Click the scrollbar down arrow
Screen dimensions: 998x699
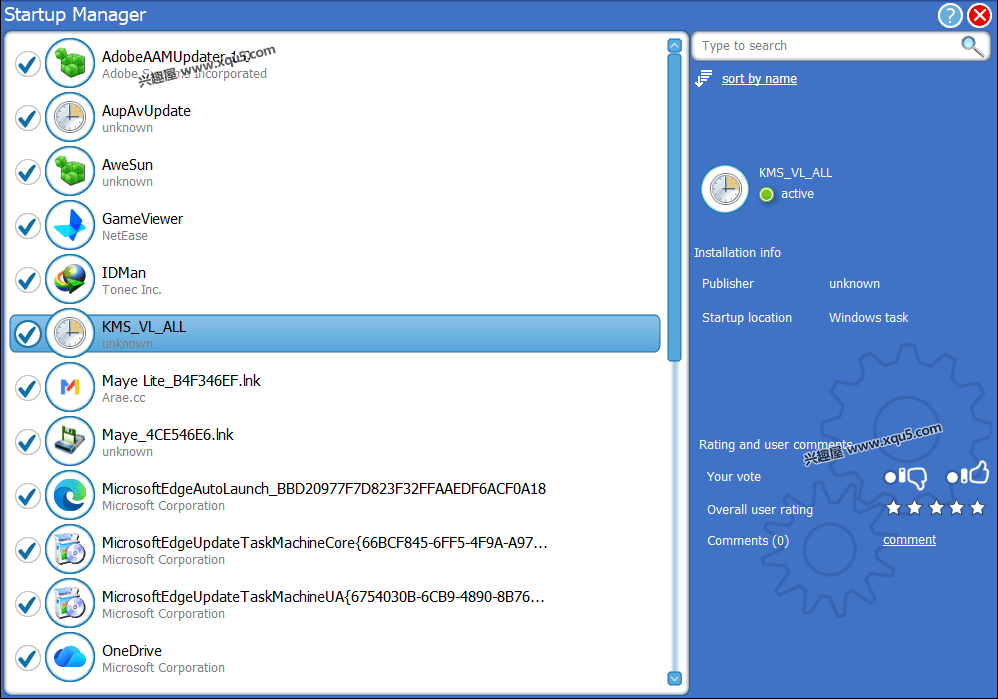(674, 678)
